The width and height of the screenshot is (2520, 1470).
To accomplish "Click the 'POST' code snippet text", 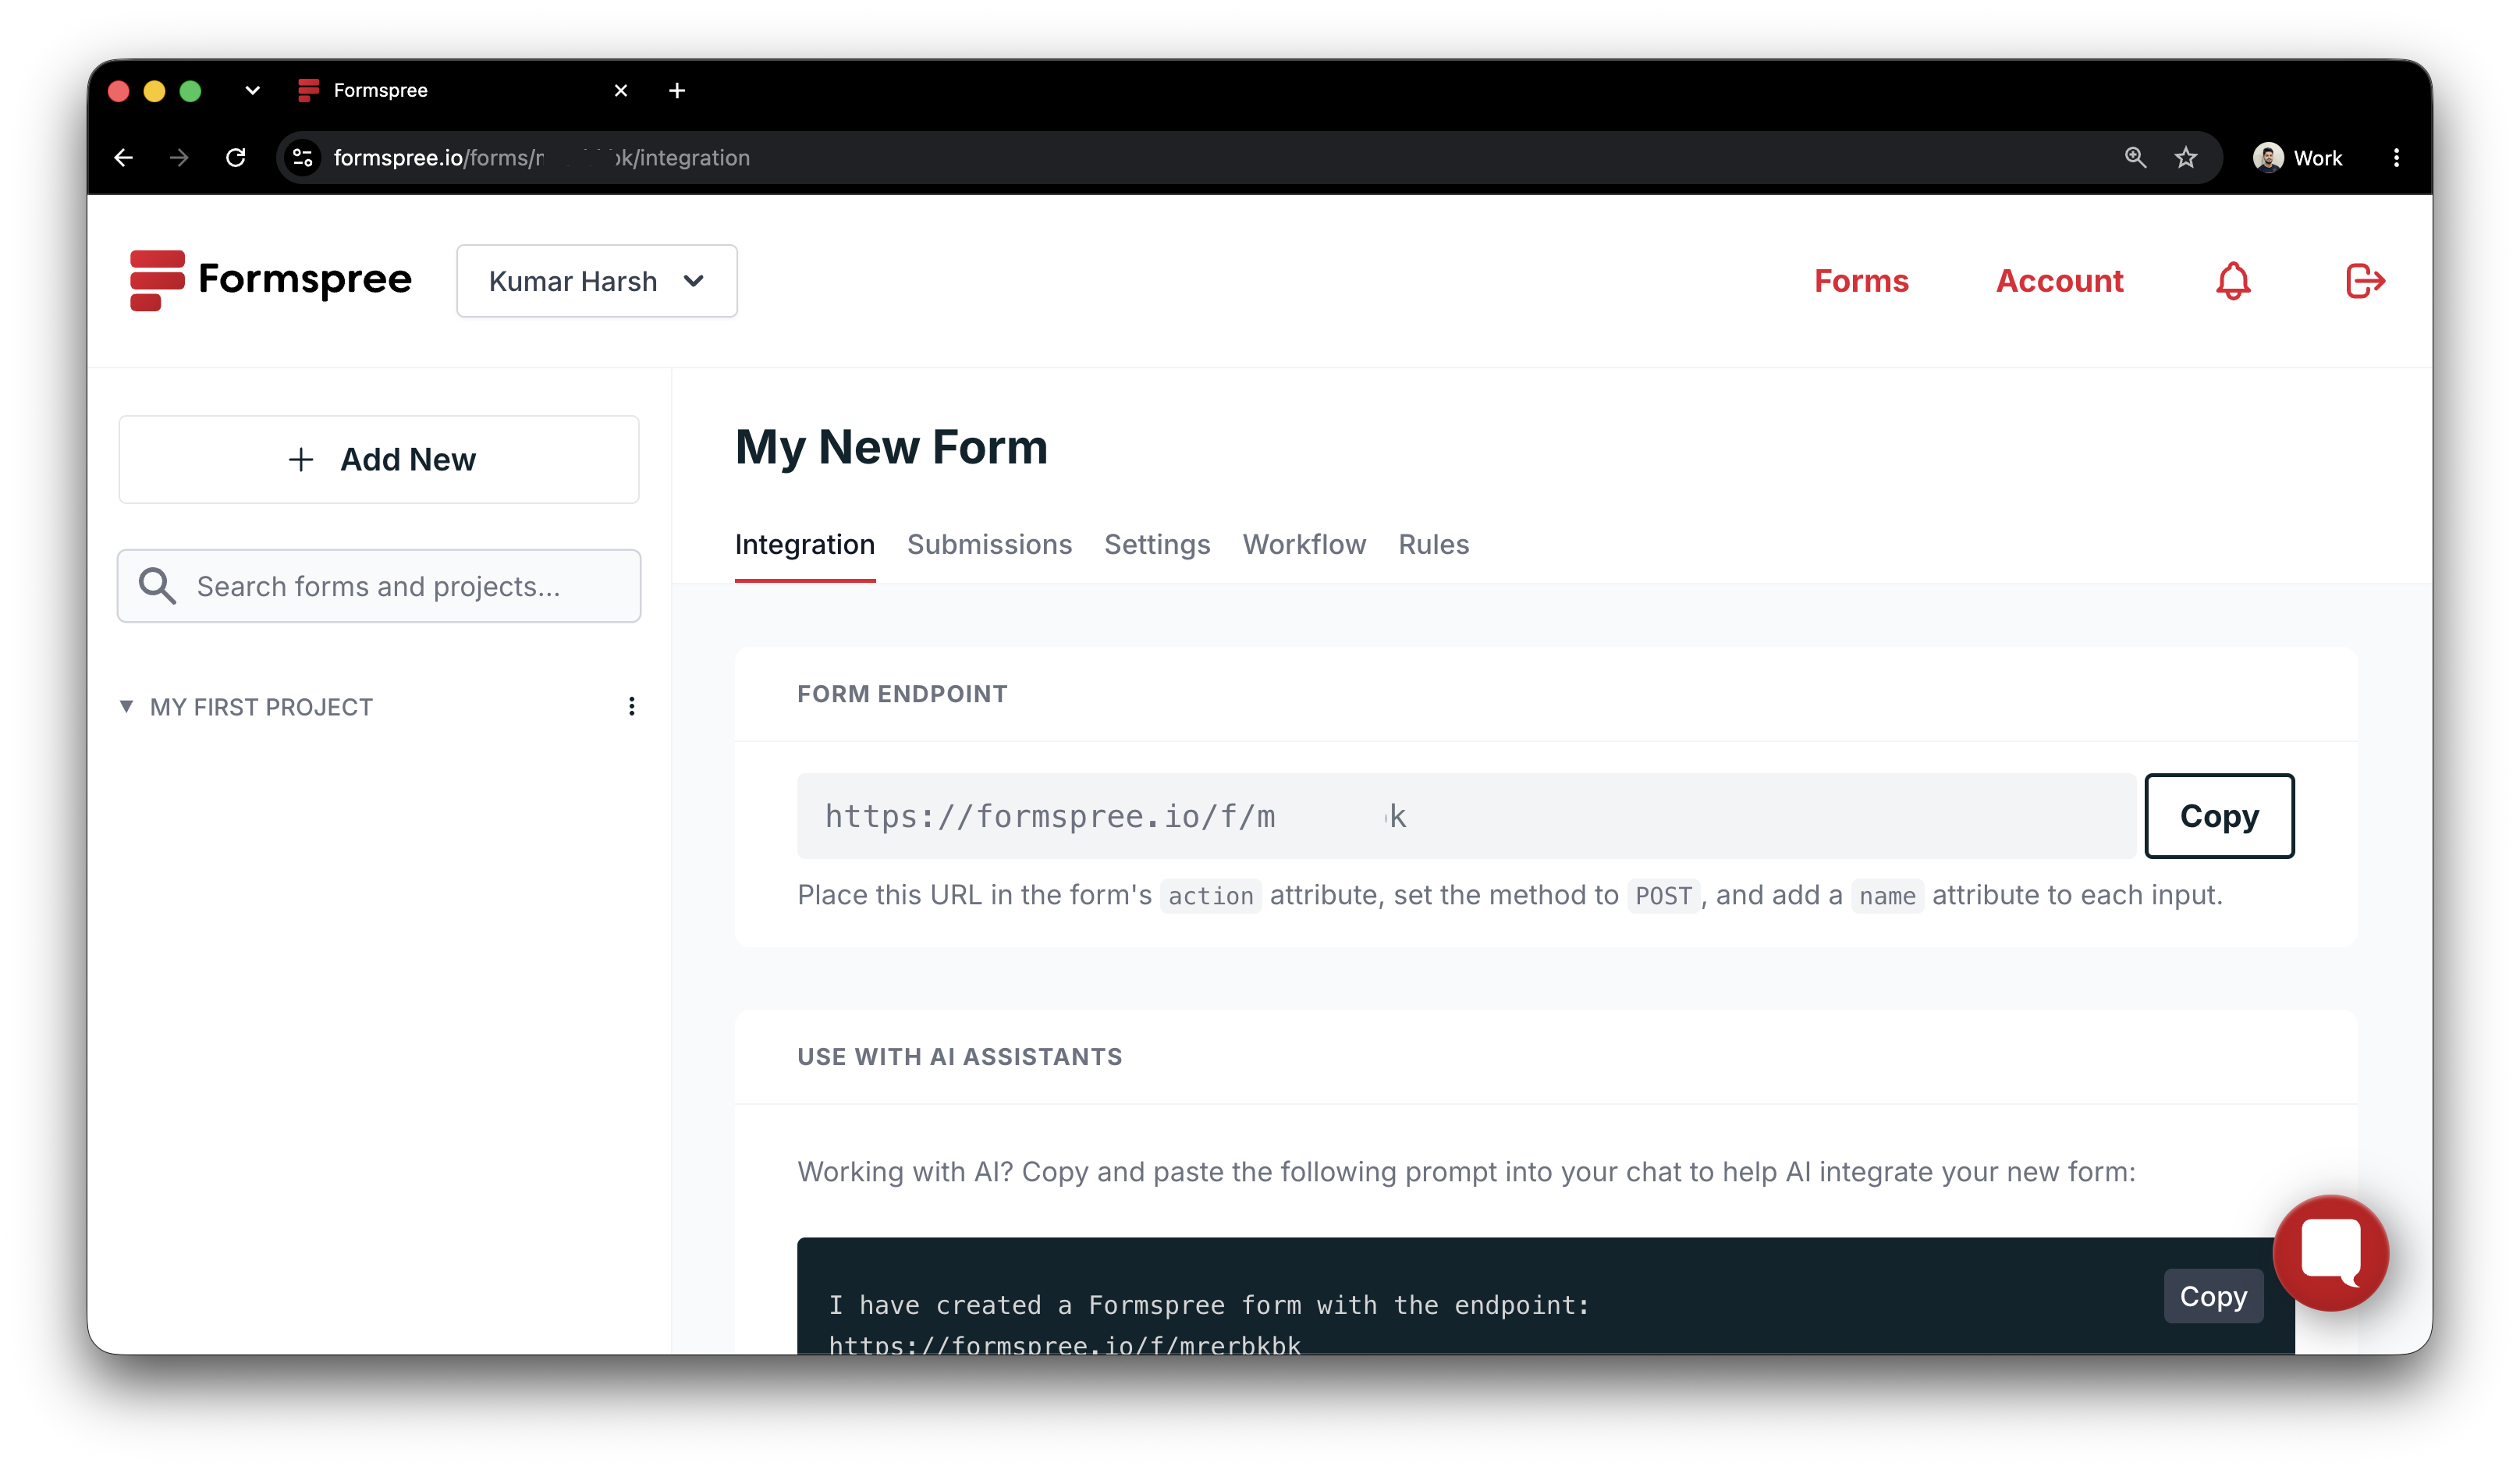I will (1663, 896).
